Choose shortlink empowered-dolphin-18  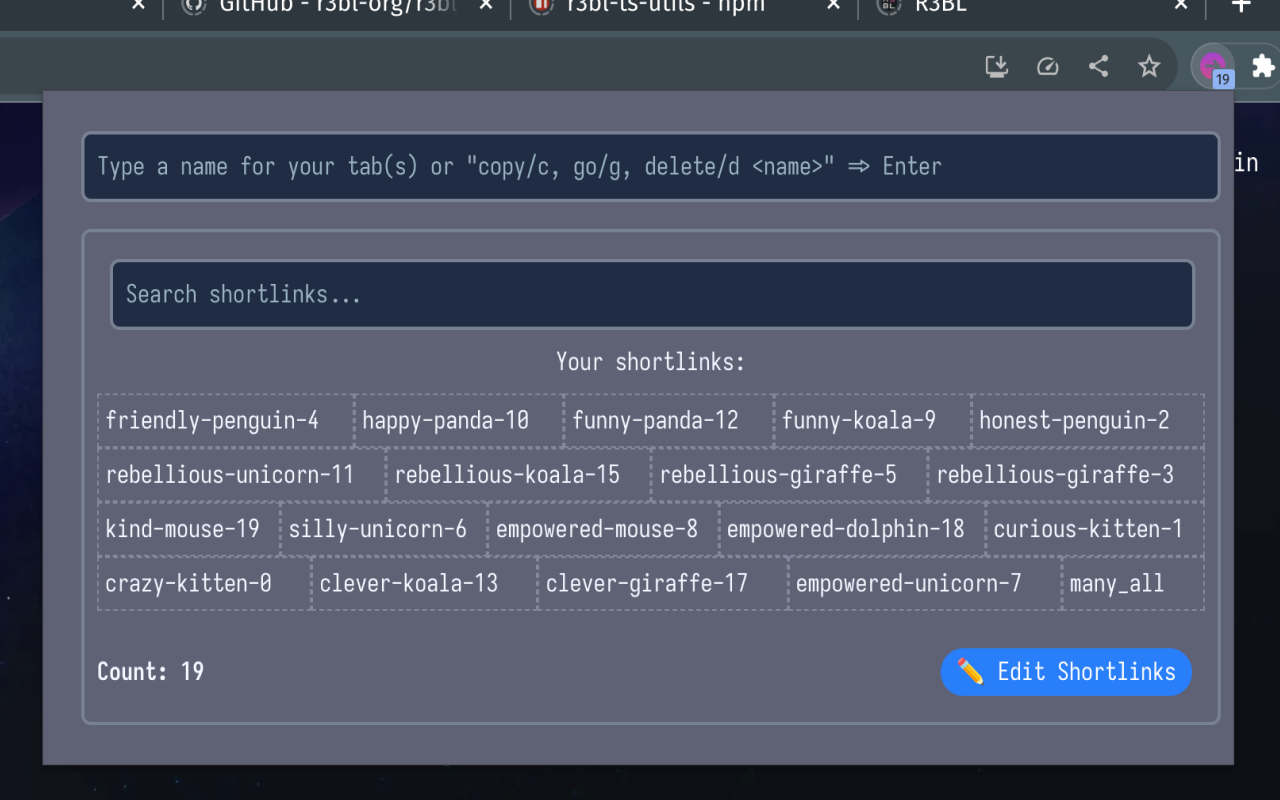coord(852,528)
